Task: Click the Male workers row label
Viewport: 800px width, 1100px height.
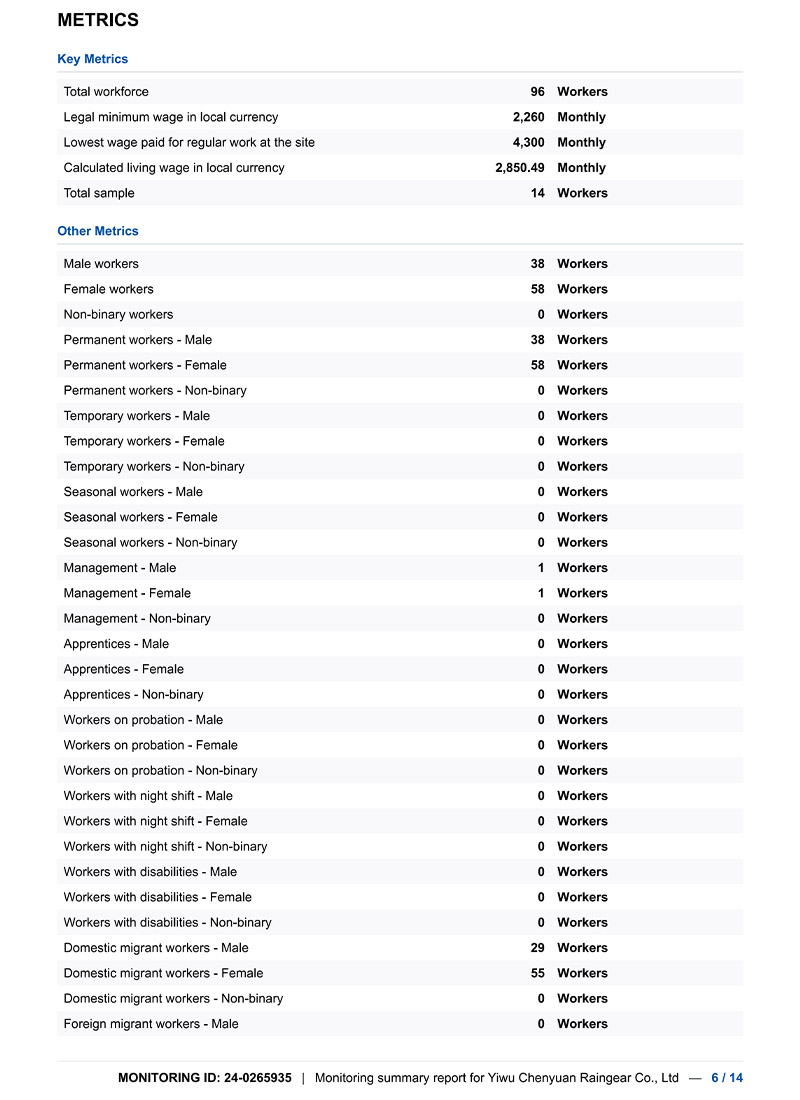Action: click(x=101, y=264)
